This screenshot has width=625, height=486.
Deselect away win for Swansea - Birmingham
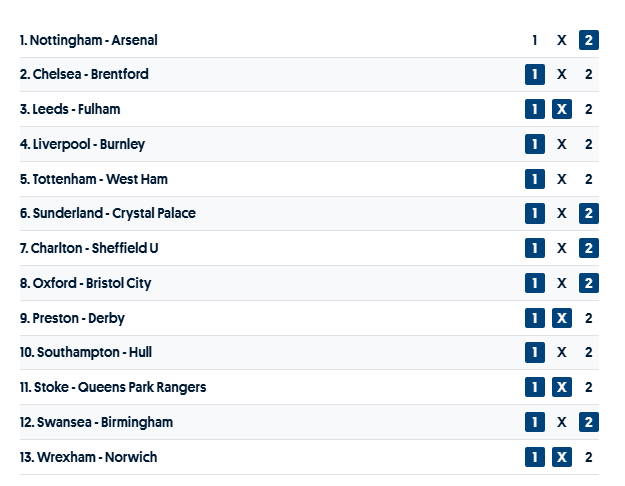pos(589,422)
